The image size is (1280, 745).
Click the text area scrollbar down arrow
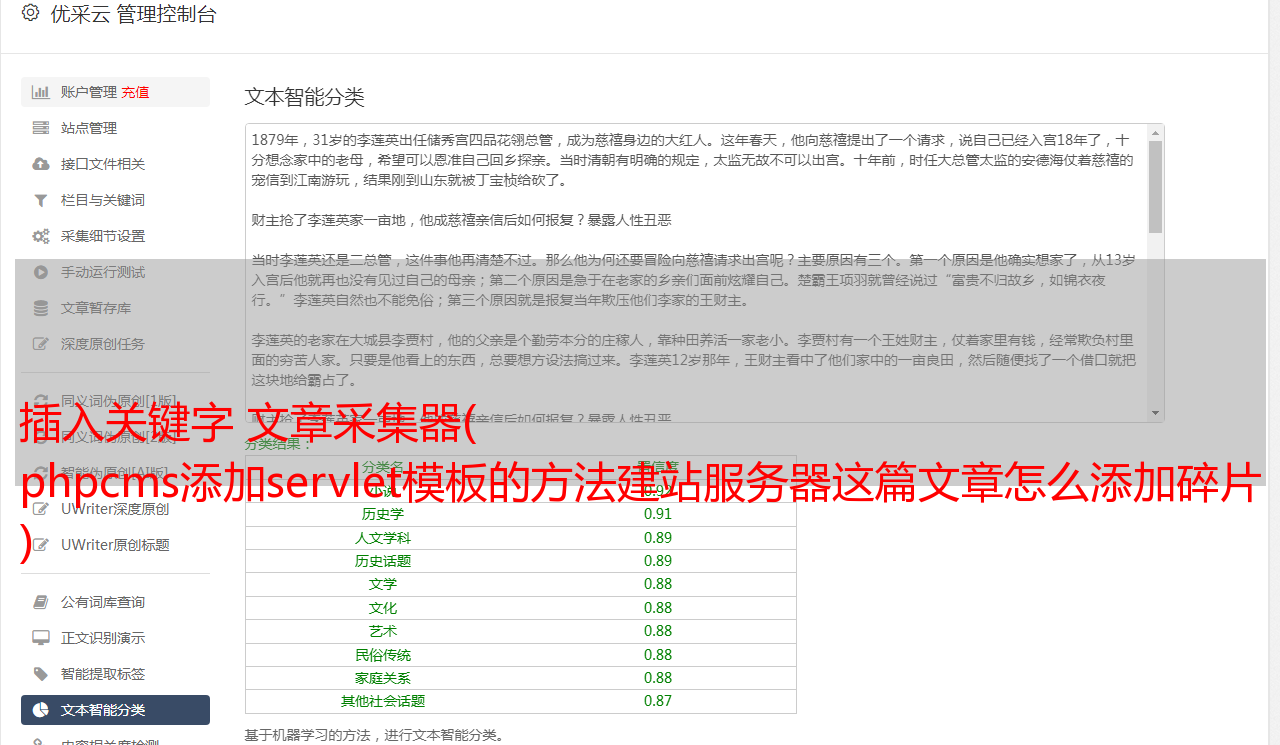click(x=1156, y=413)
